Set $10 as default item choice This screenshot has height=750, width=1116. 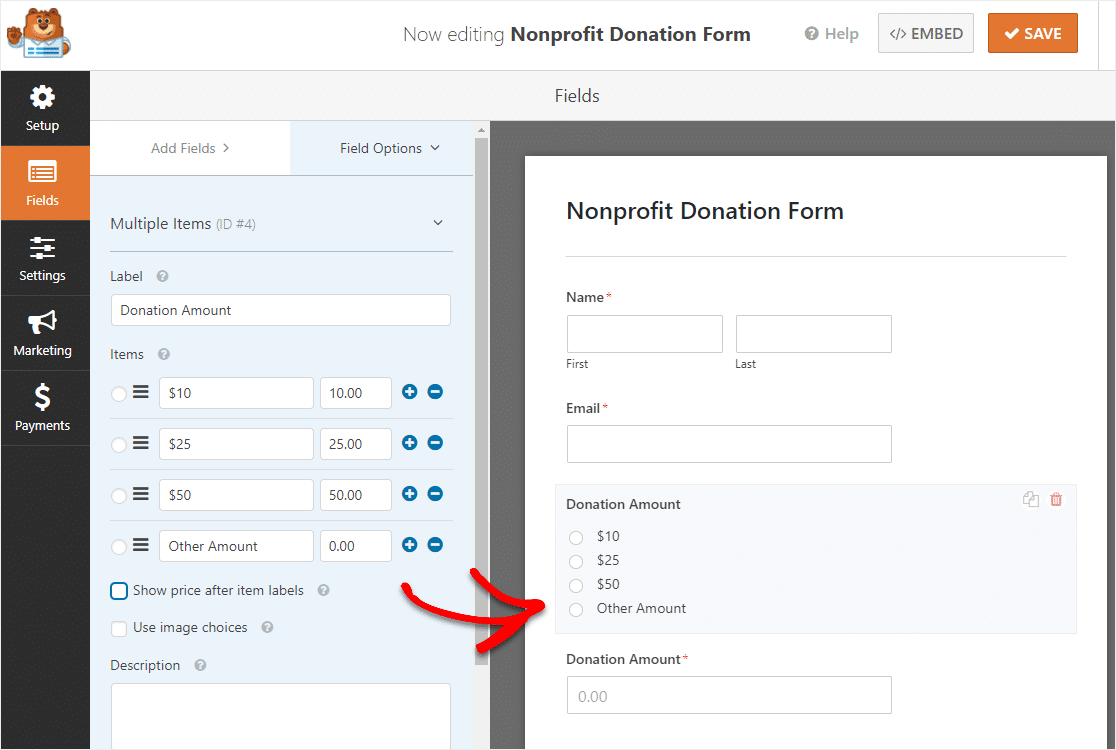pos(119,394)
